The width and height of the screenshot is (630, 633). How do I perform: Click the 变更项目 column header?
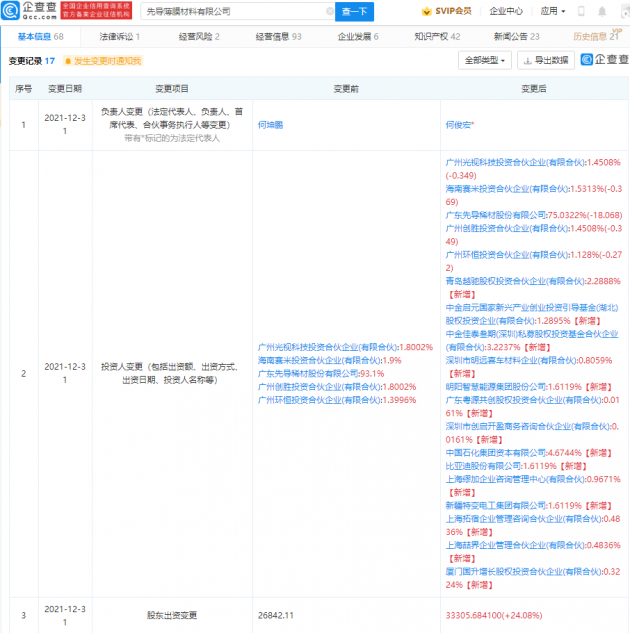tap(172, 89)
